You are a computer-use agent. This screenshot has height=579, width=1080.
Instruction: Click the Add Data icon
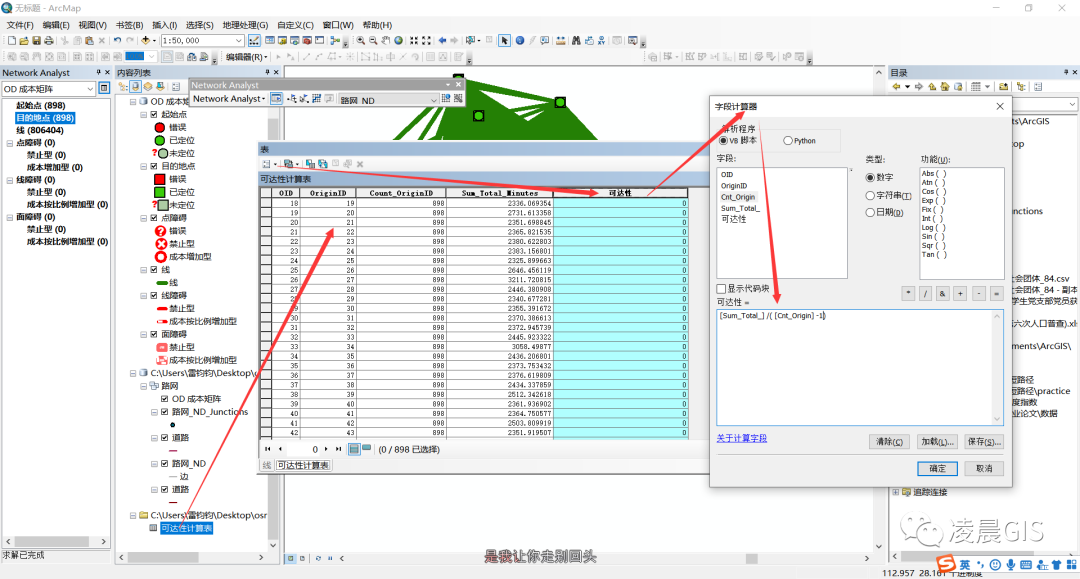point(145,41)
